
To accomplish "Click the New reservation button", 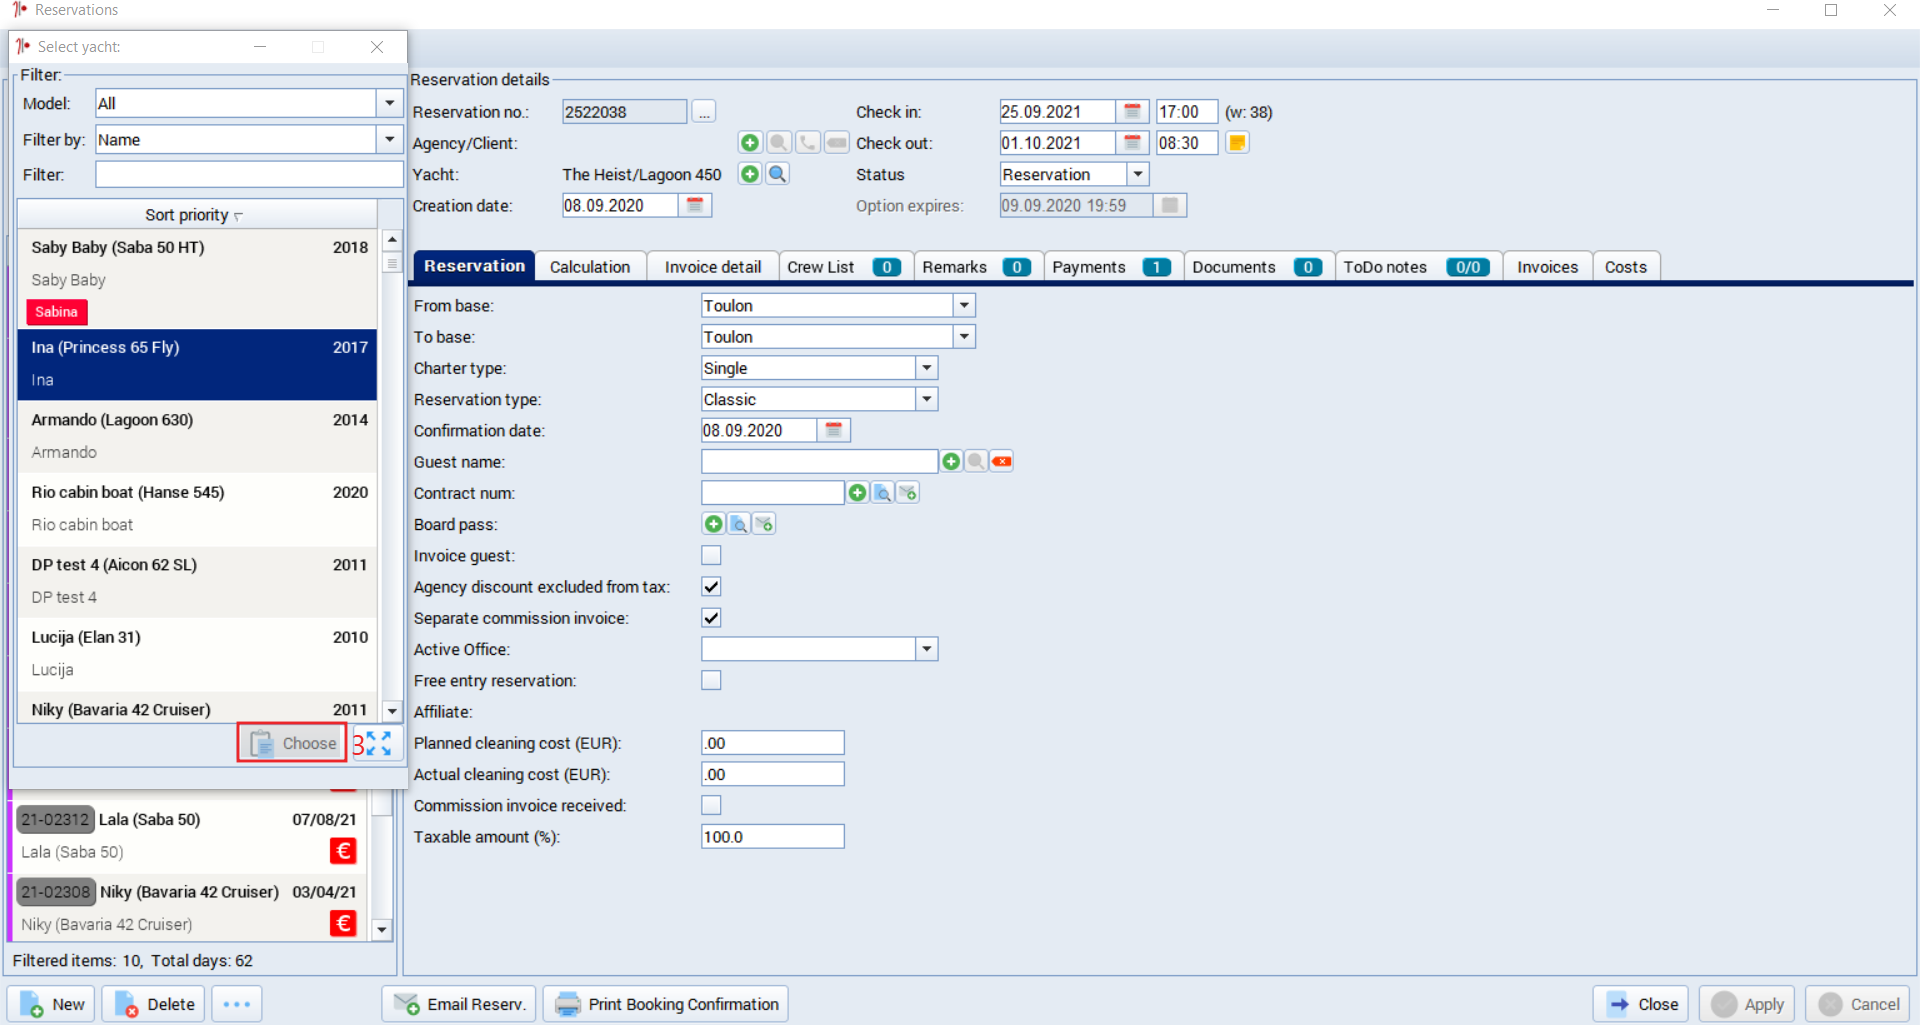I will click(x=51, y=1004).
